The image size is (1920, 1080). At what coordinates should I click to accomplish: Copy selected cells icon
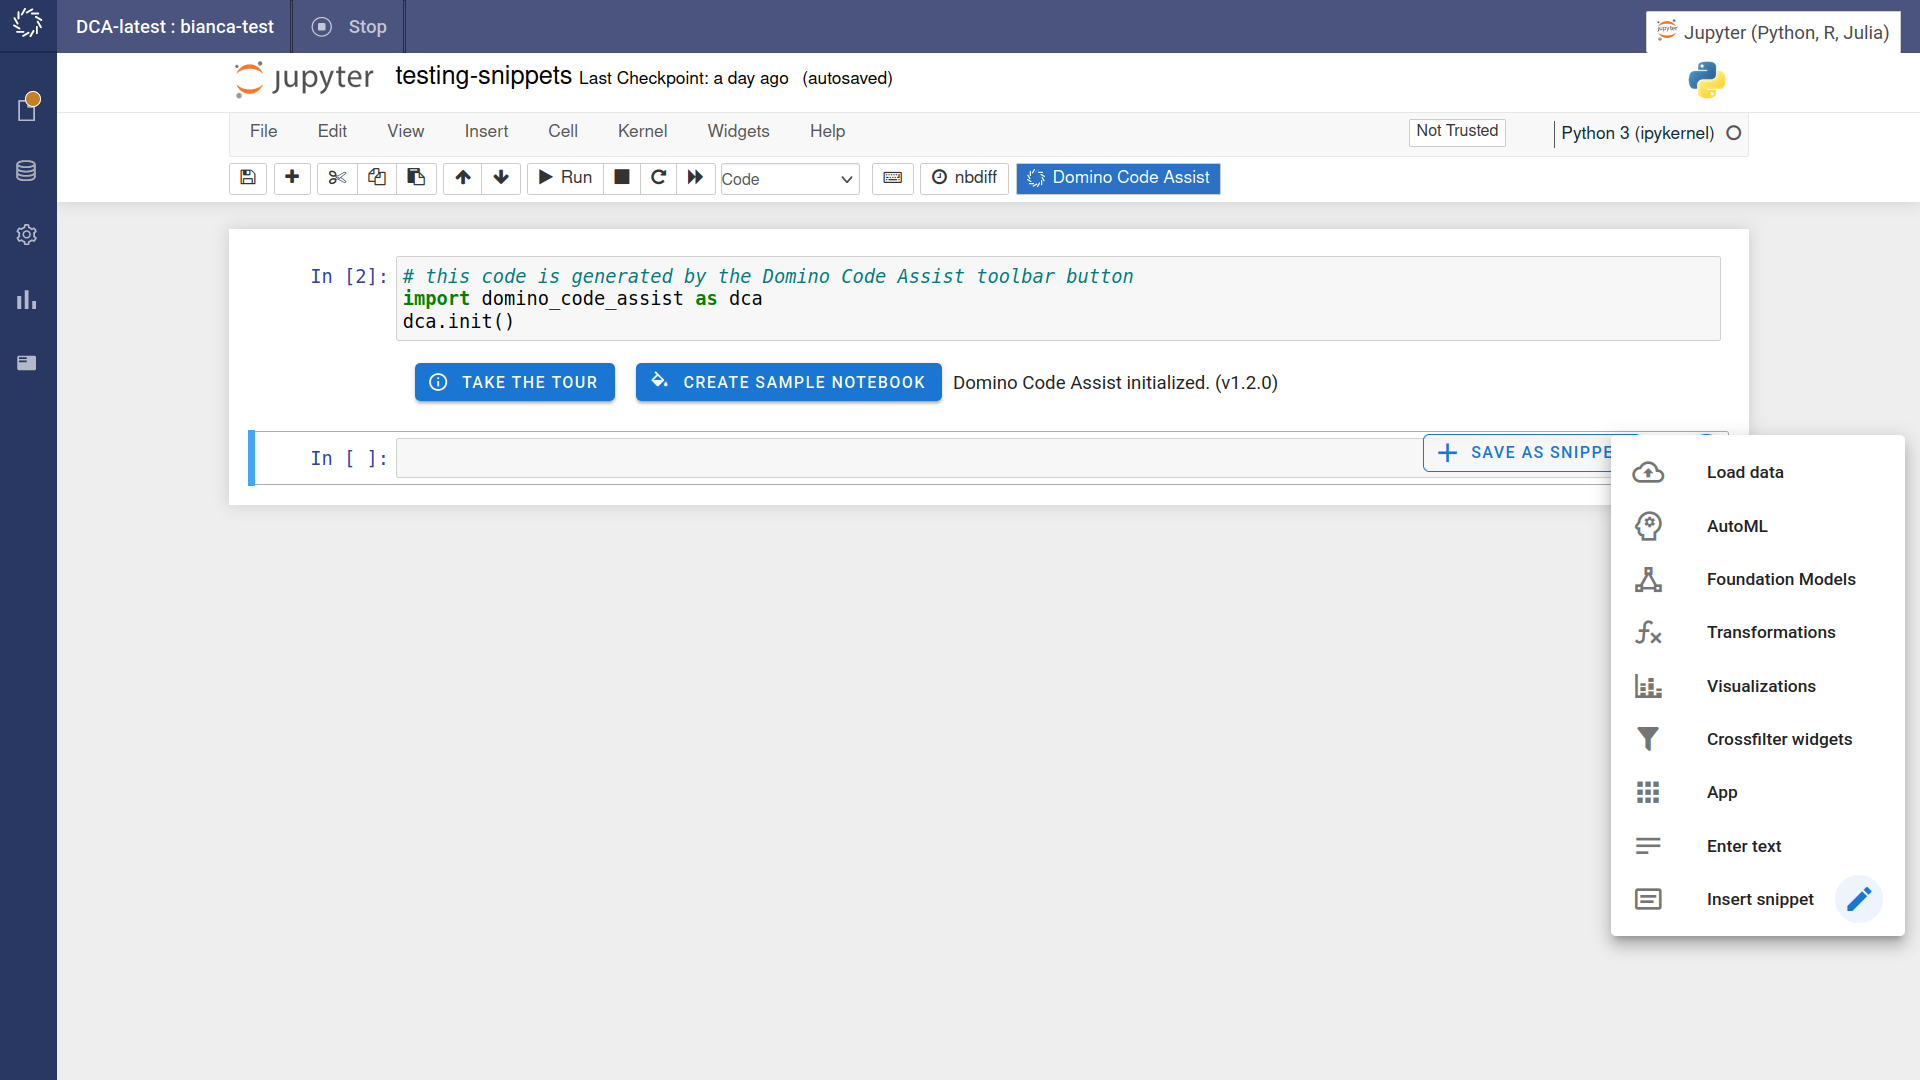tap(377, 178)
